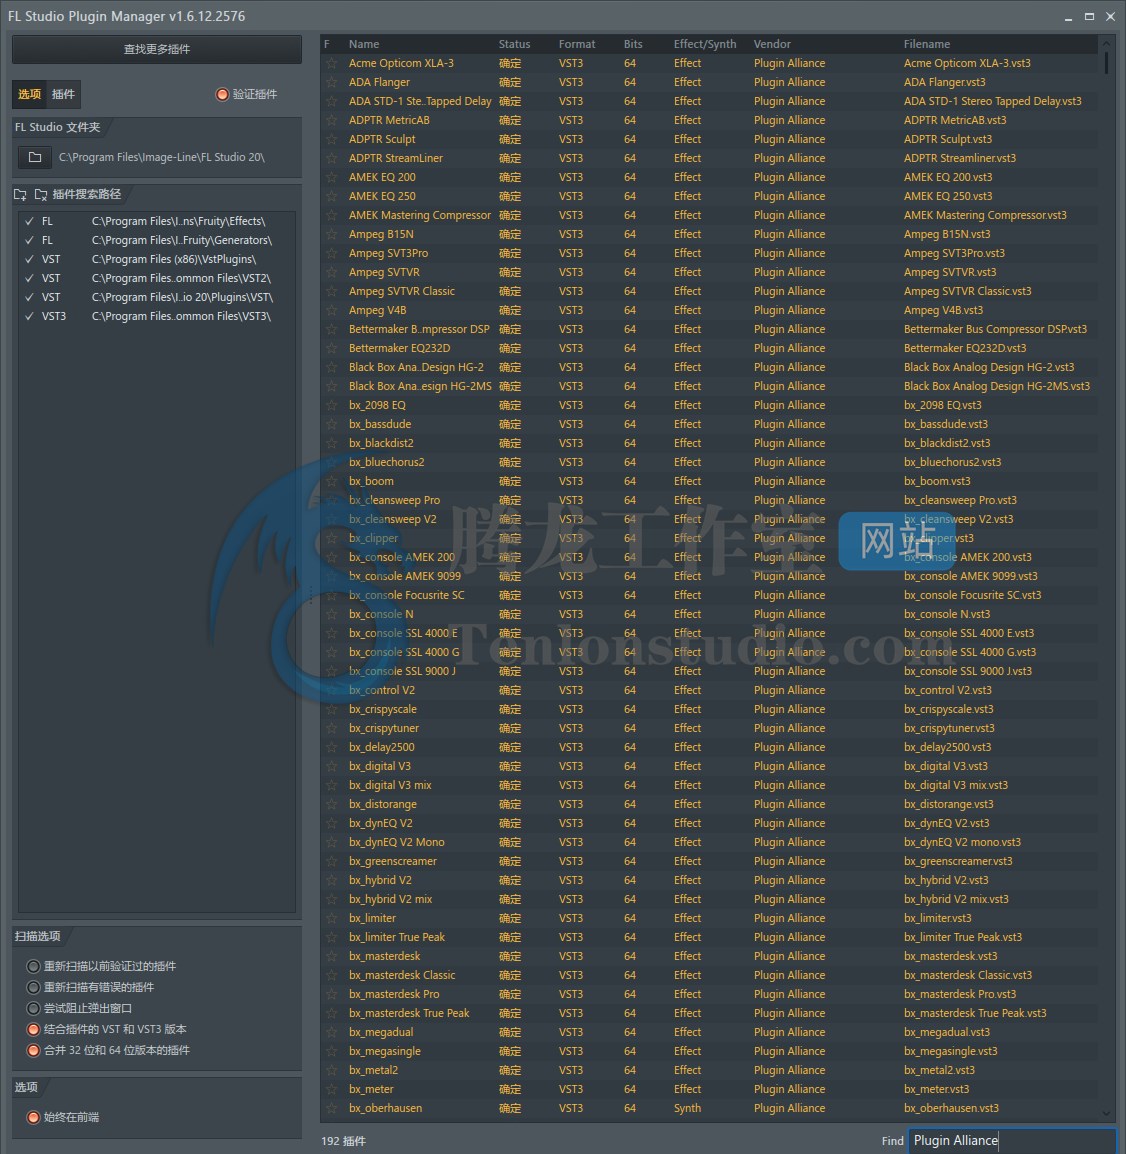Toggle the favorite star for ADA Flanger
Viewport: 1126px width, 1154px height.
pos(332,82)
